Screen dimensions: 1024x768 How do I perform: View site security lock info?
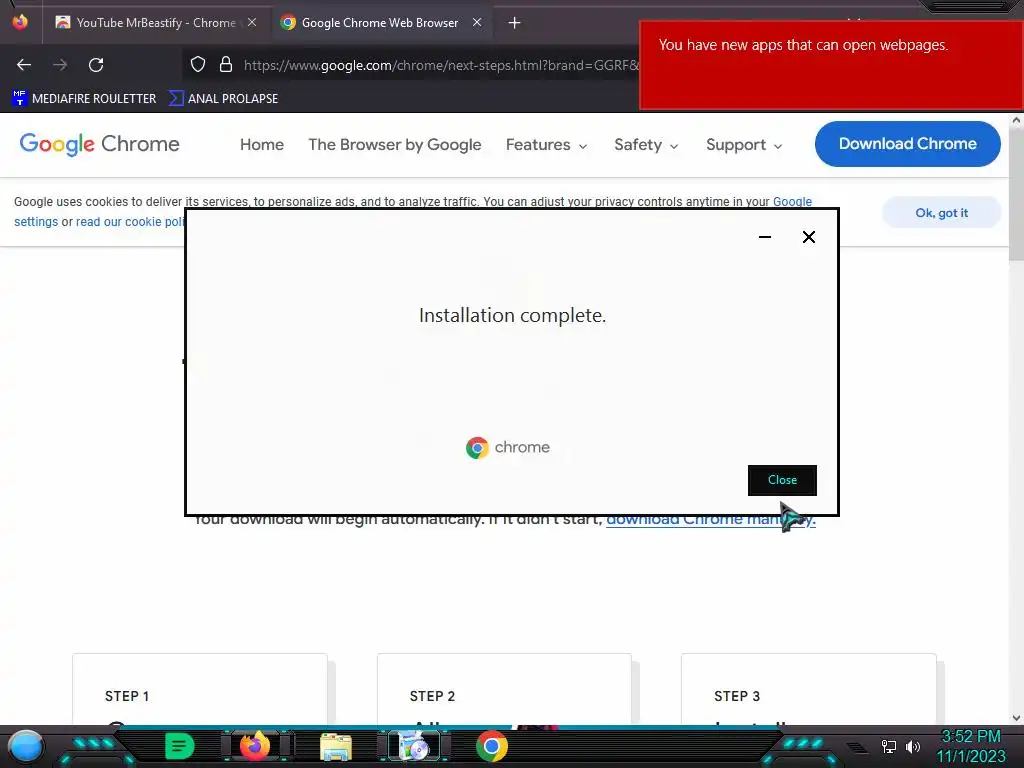[226, 64]
